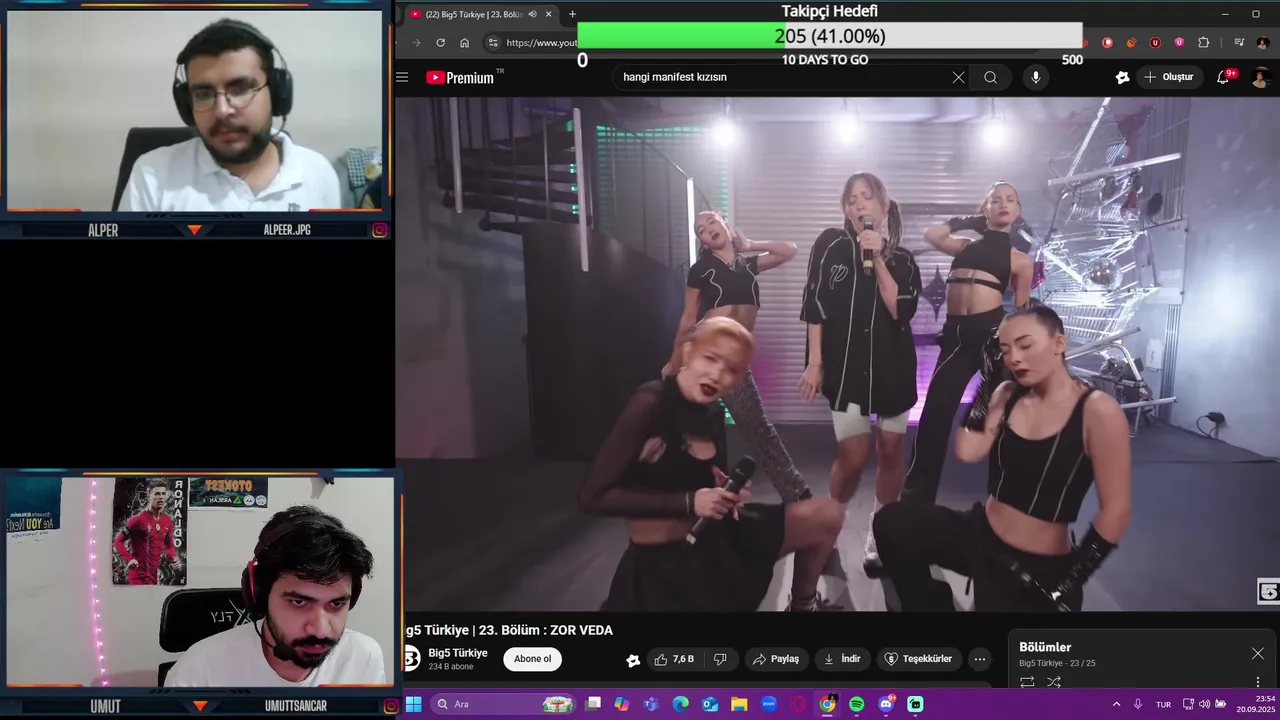
Task: Run search with magnifier button
Action: [x=990, y=77]
